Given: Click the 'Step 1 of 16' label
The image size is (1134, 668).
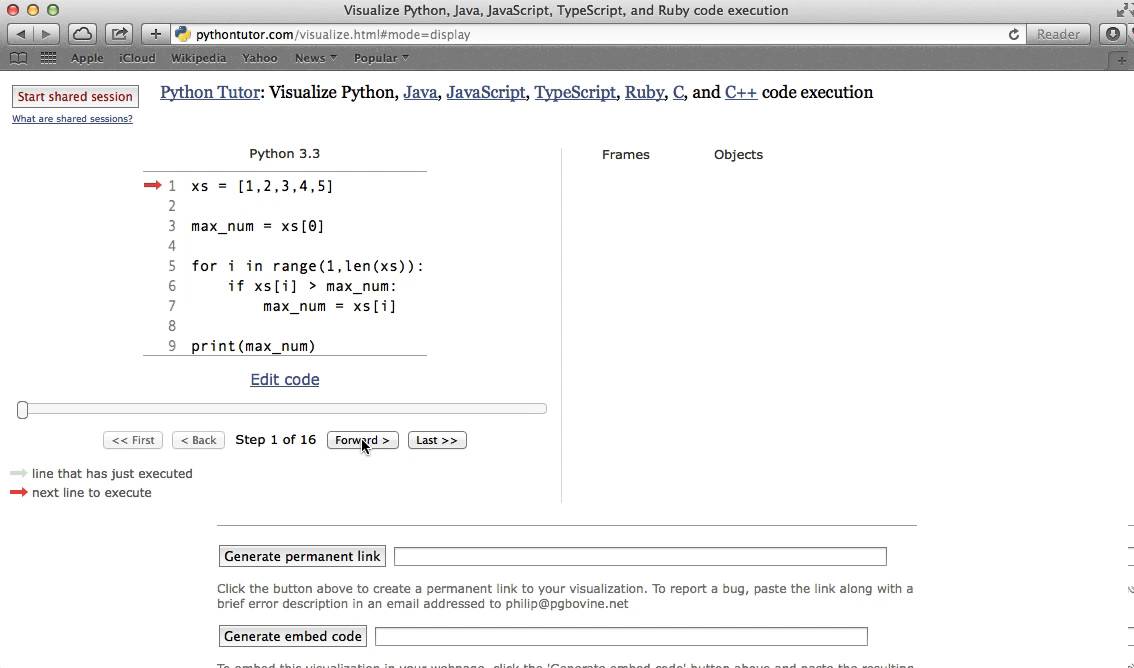Looking at the screenshot, I should tap(276, 440).
